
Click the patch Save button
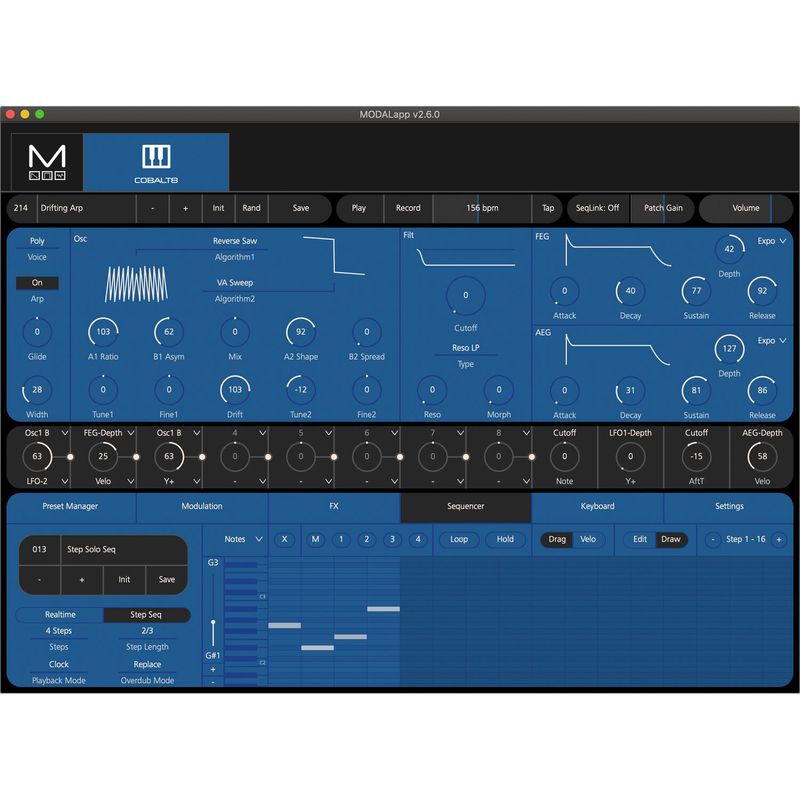tap(301, 208)
